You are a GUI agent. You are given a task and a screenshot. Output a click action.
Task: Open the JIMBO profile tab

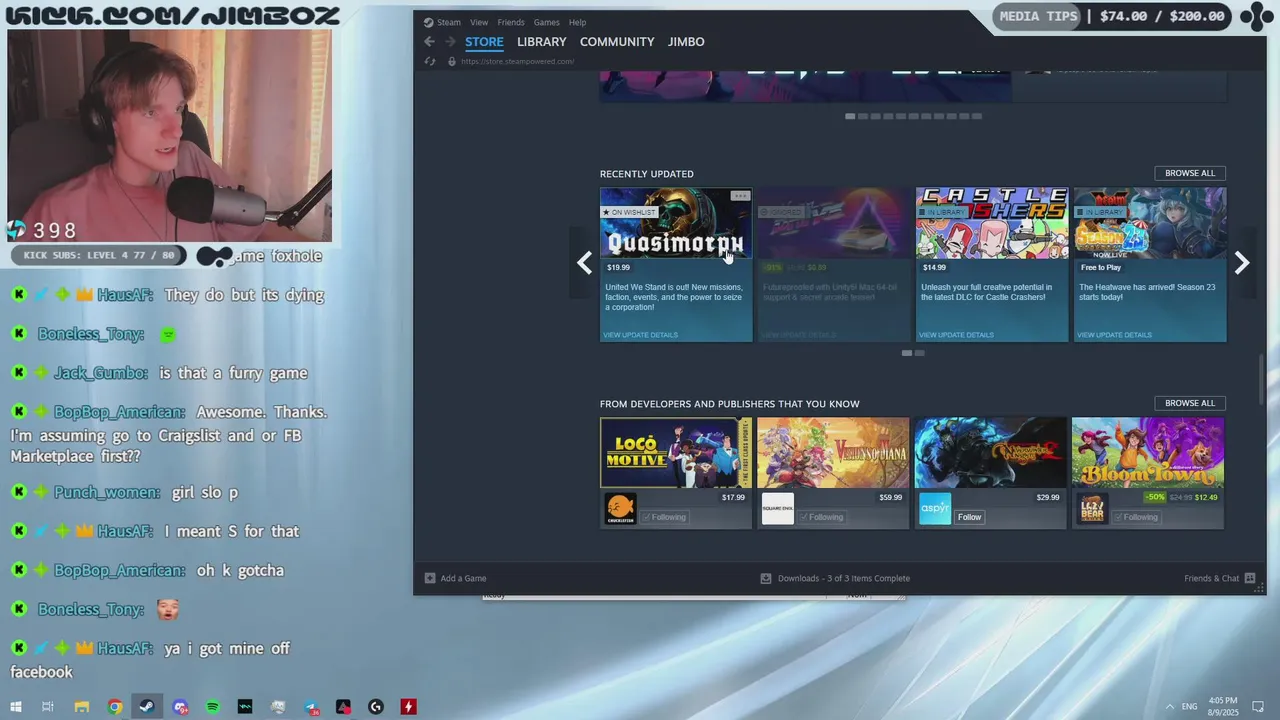pos(686,42)
